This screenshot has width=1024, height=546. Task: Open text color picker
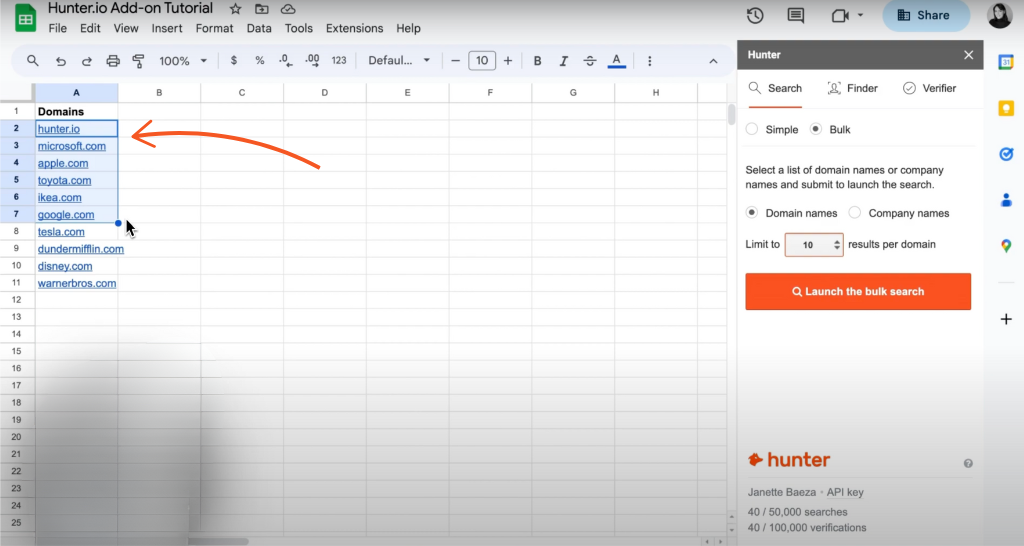tap(616, 61)
